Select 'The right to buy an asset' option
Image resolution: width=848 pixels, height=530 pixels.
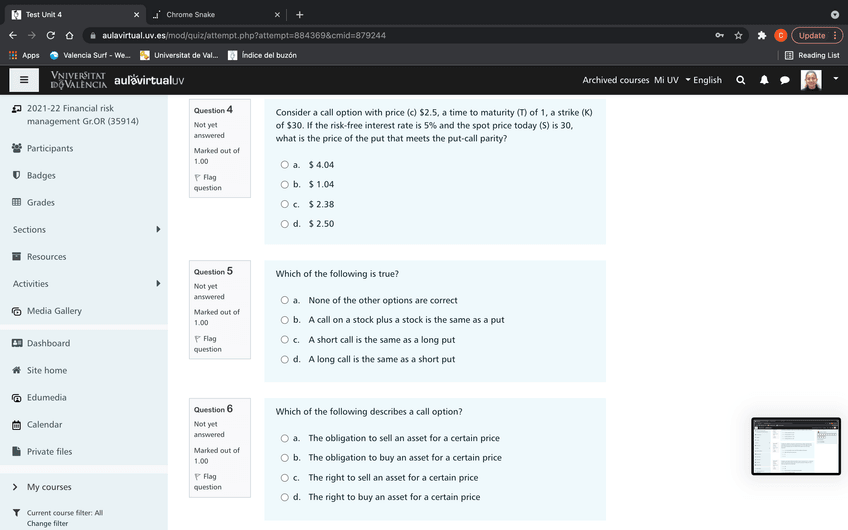[x=285, y=497]
